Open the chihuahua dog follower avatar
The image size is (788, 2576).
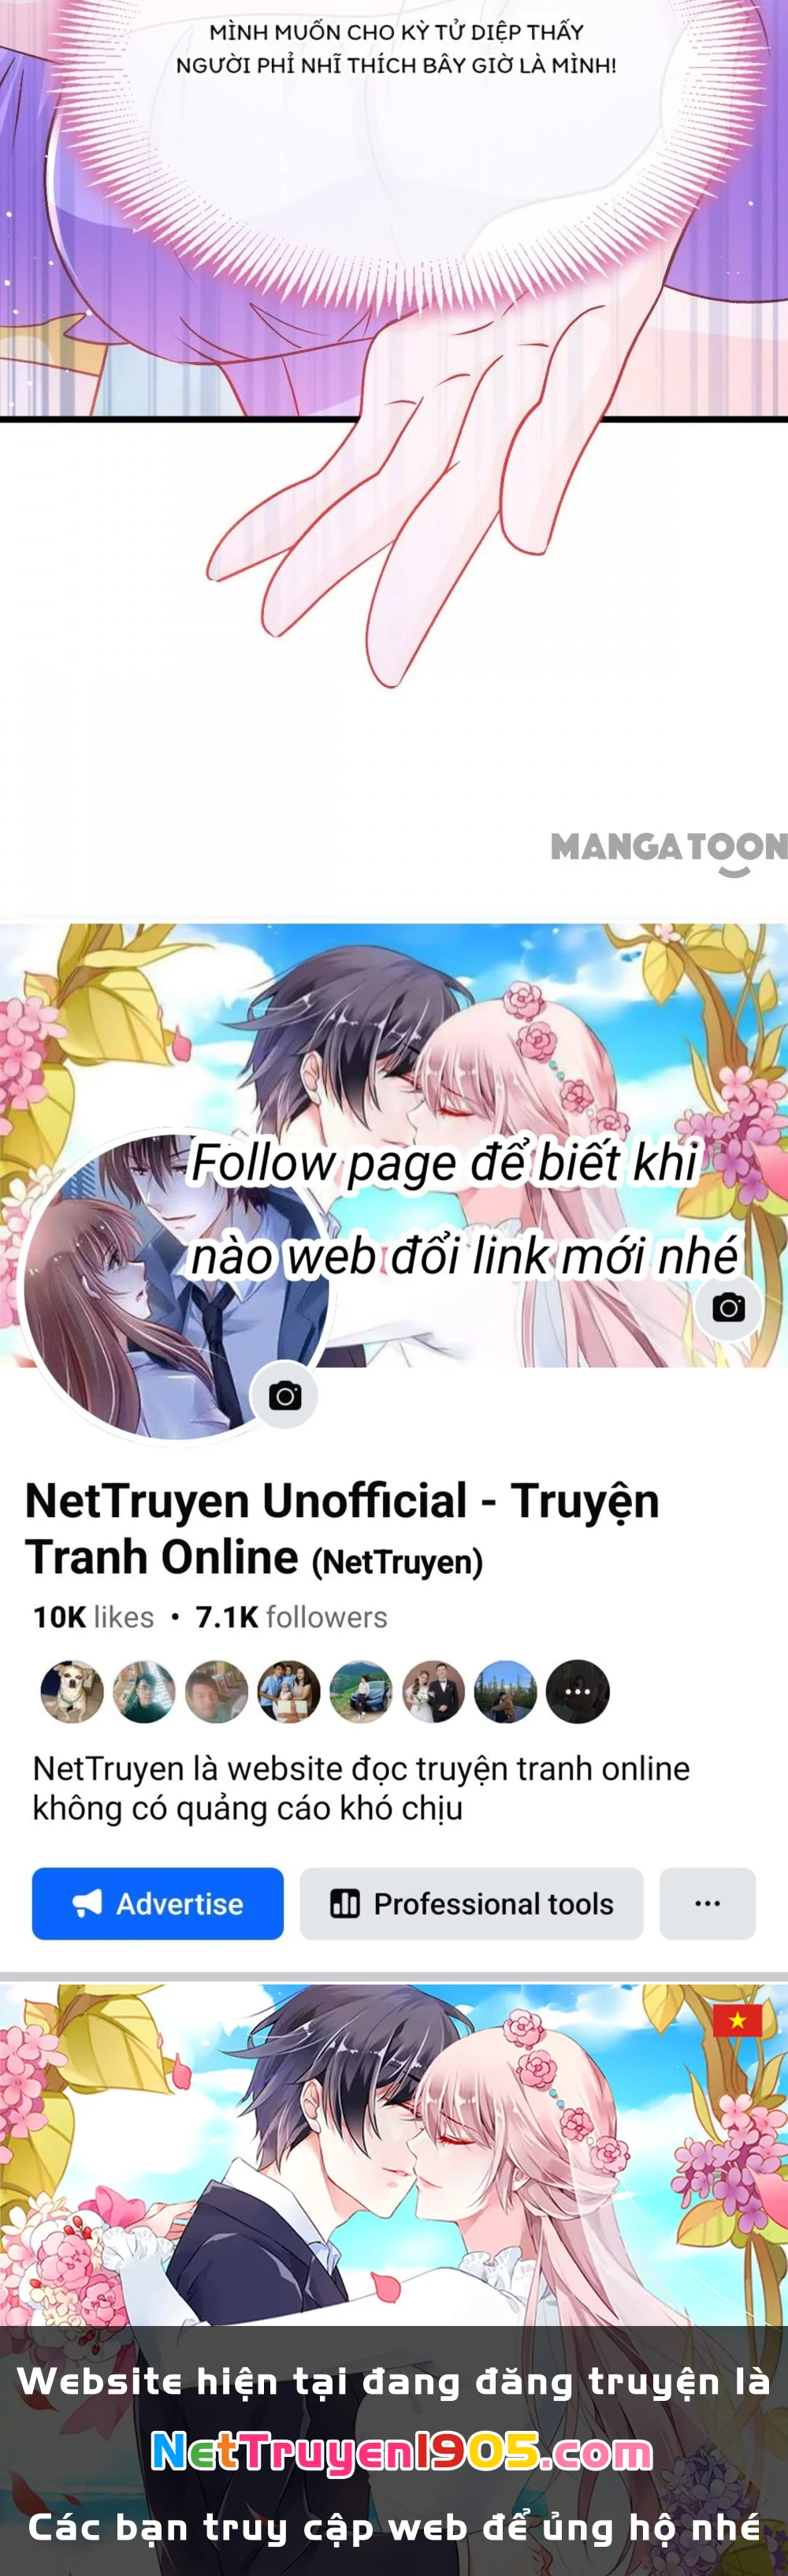72,1691
